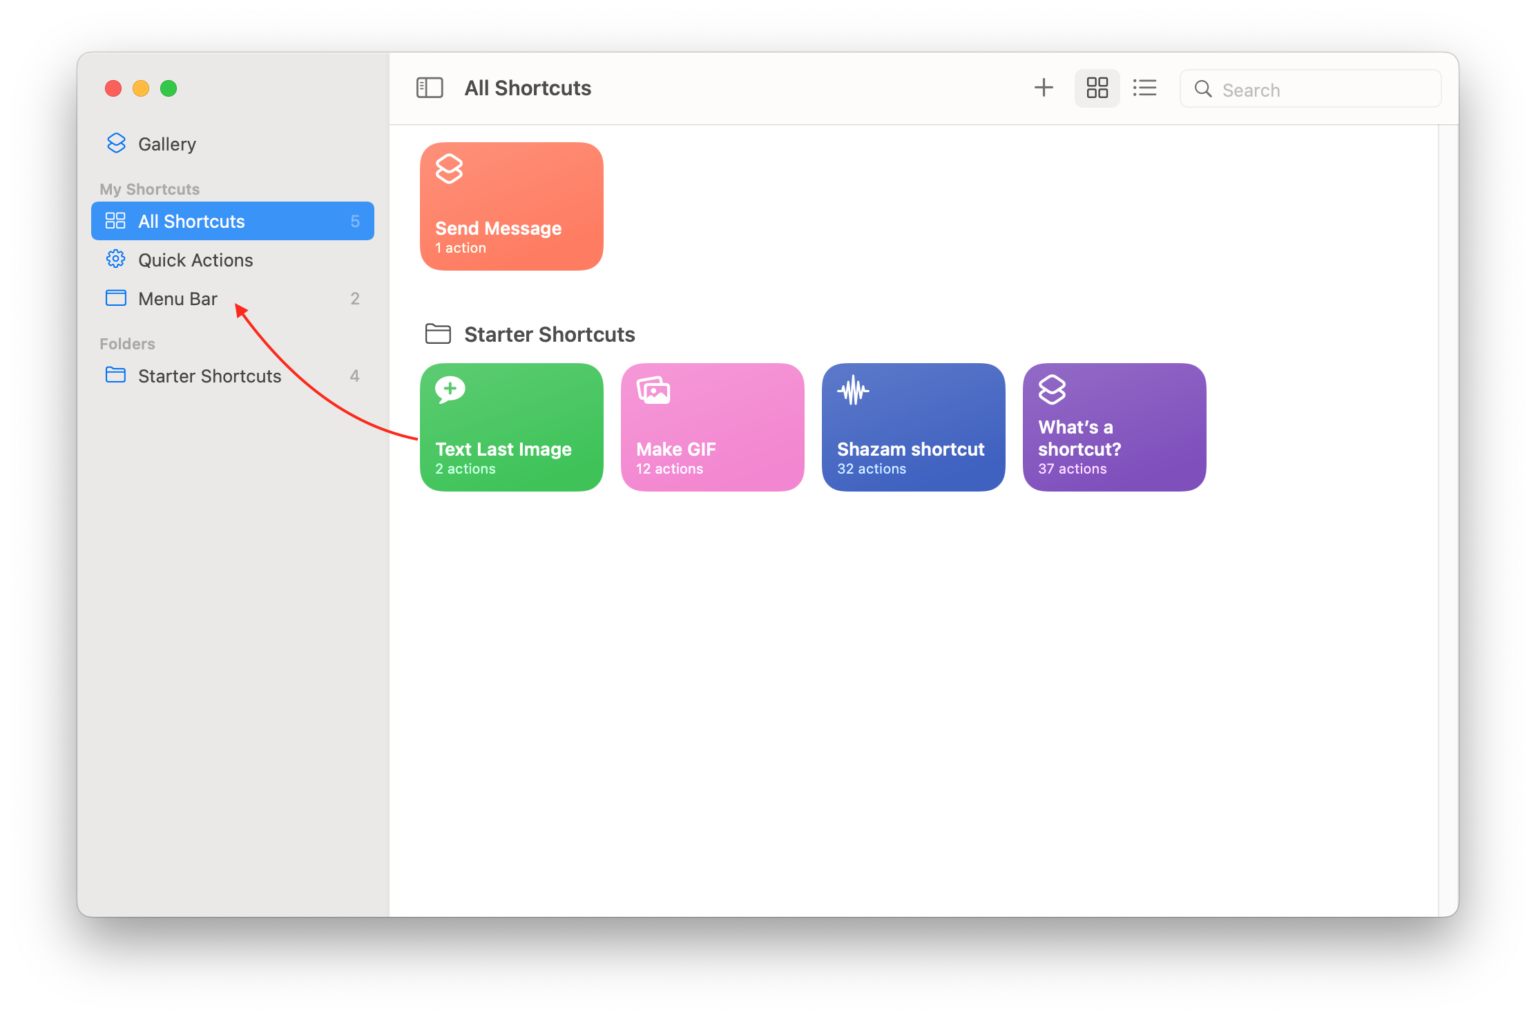Viewport: 1536px width, 1019px height.
Task: Click the speech bubble icon on Text Last Image
Action: pos(449,390)
